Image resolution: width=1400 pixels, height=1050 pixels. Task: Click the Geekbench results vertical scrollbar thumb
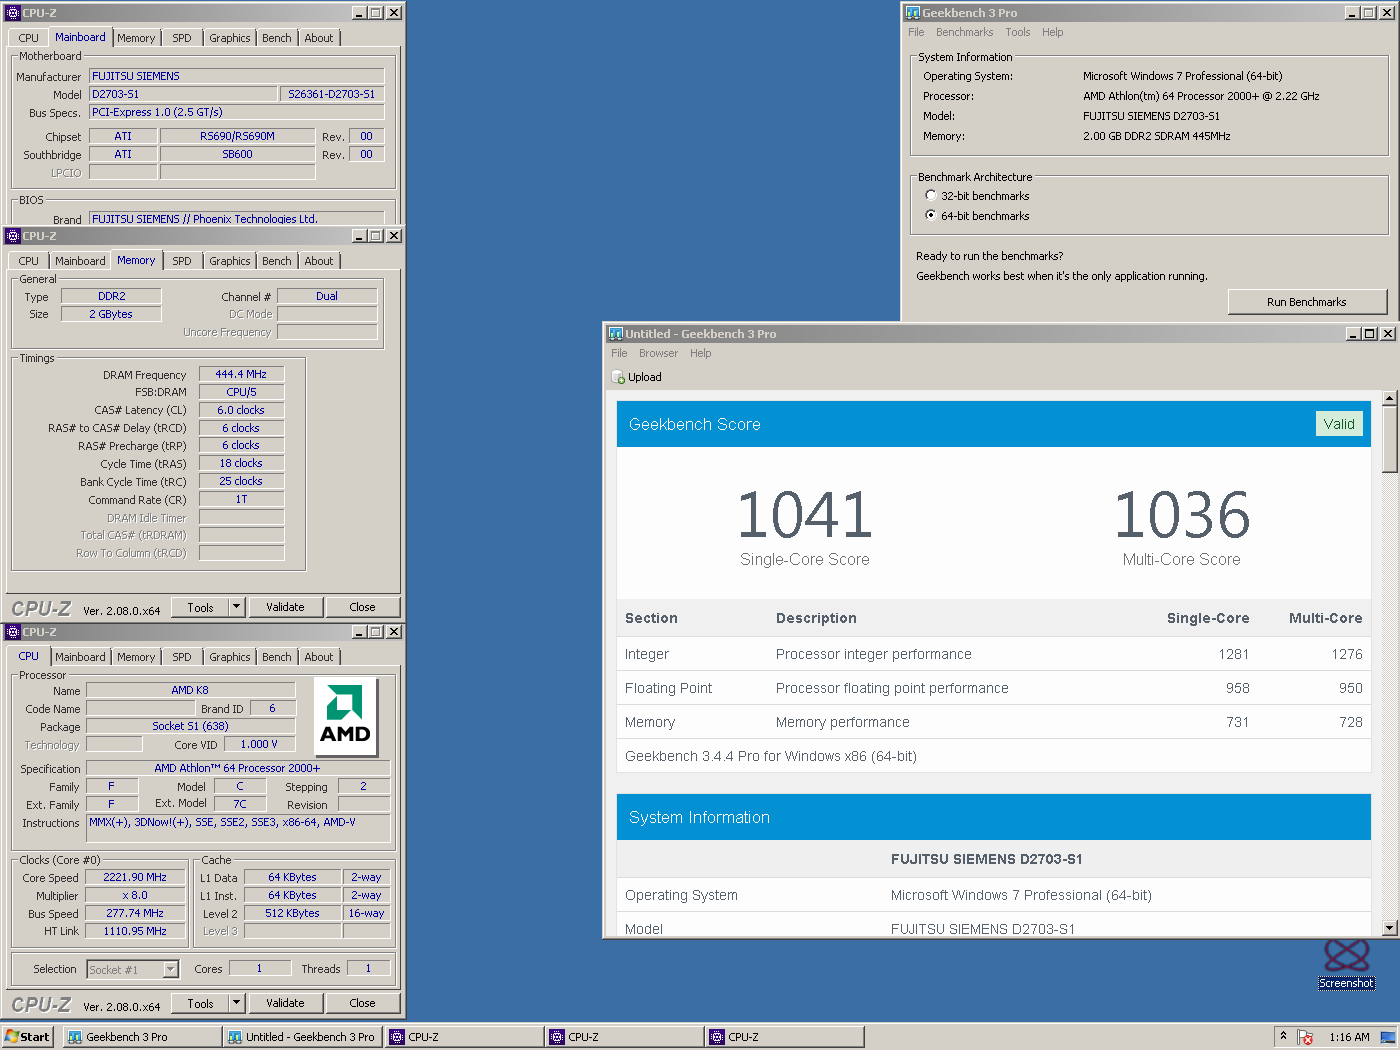1389,439
